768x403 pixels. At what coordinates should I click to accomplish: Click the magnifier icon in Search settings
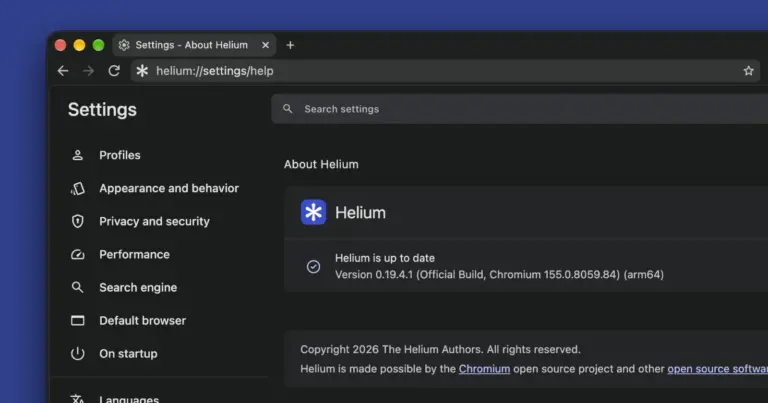click(288, 109)
